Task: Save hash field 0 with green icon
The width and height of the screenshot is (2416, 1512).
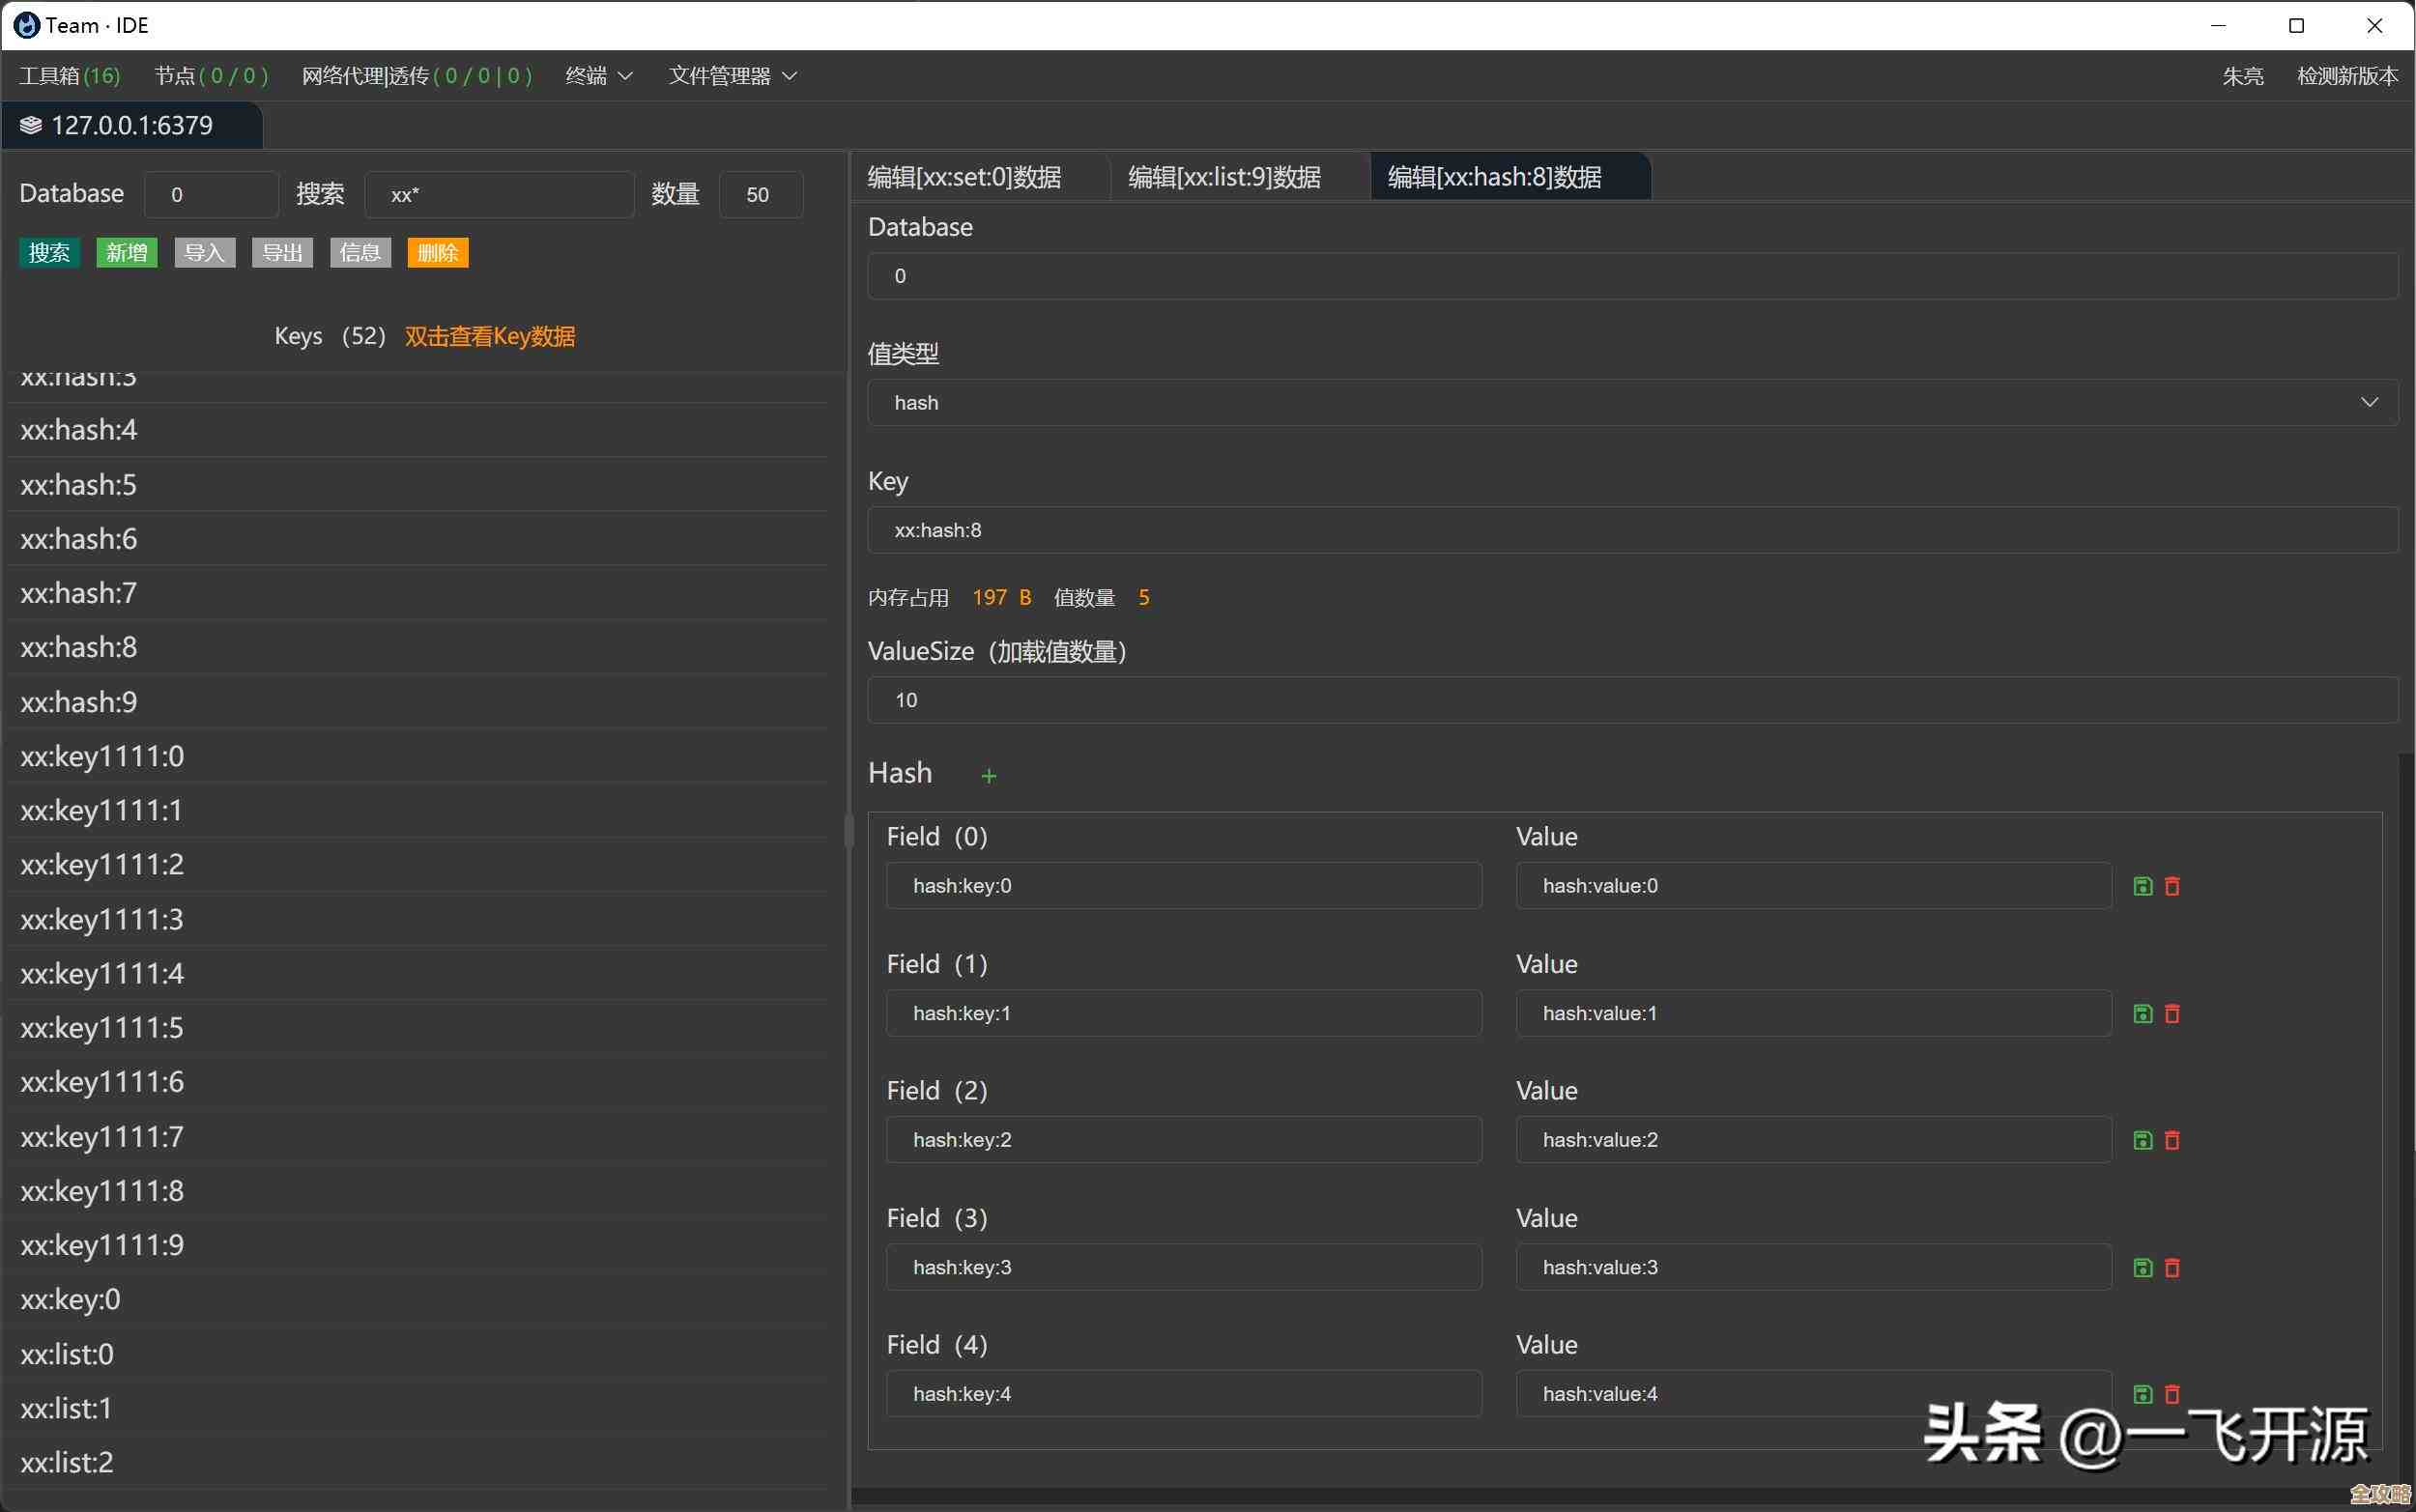Action: (2142, 886)
